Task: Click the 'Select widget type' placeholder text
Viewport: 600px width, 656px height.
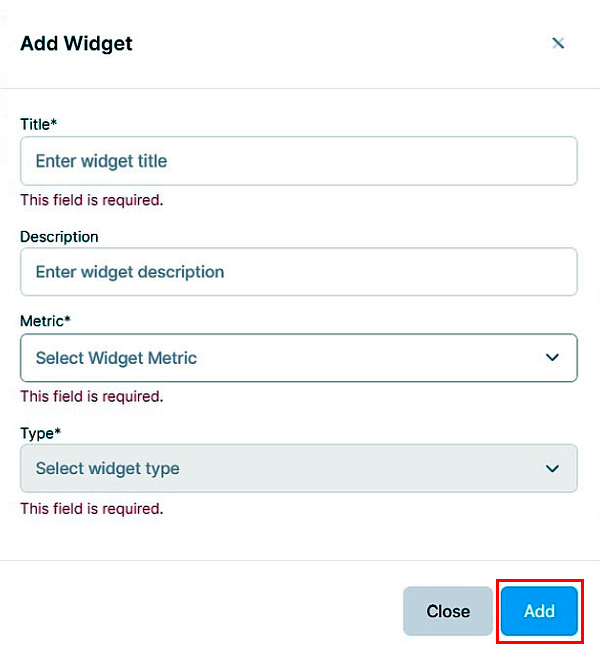Action: [107, 468]
